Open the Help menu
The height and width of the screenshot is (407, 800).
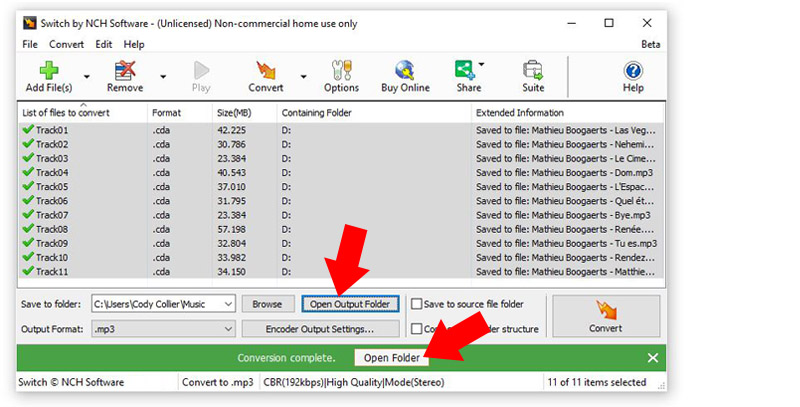pos(134,44)
